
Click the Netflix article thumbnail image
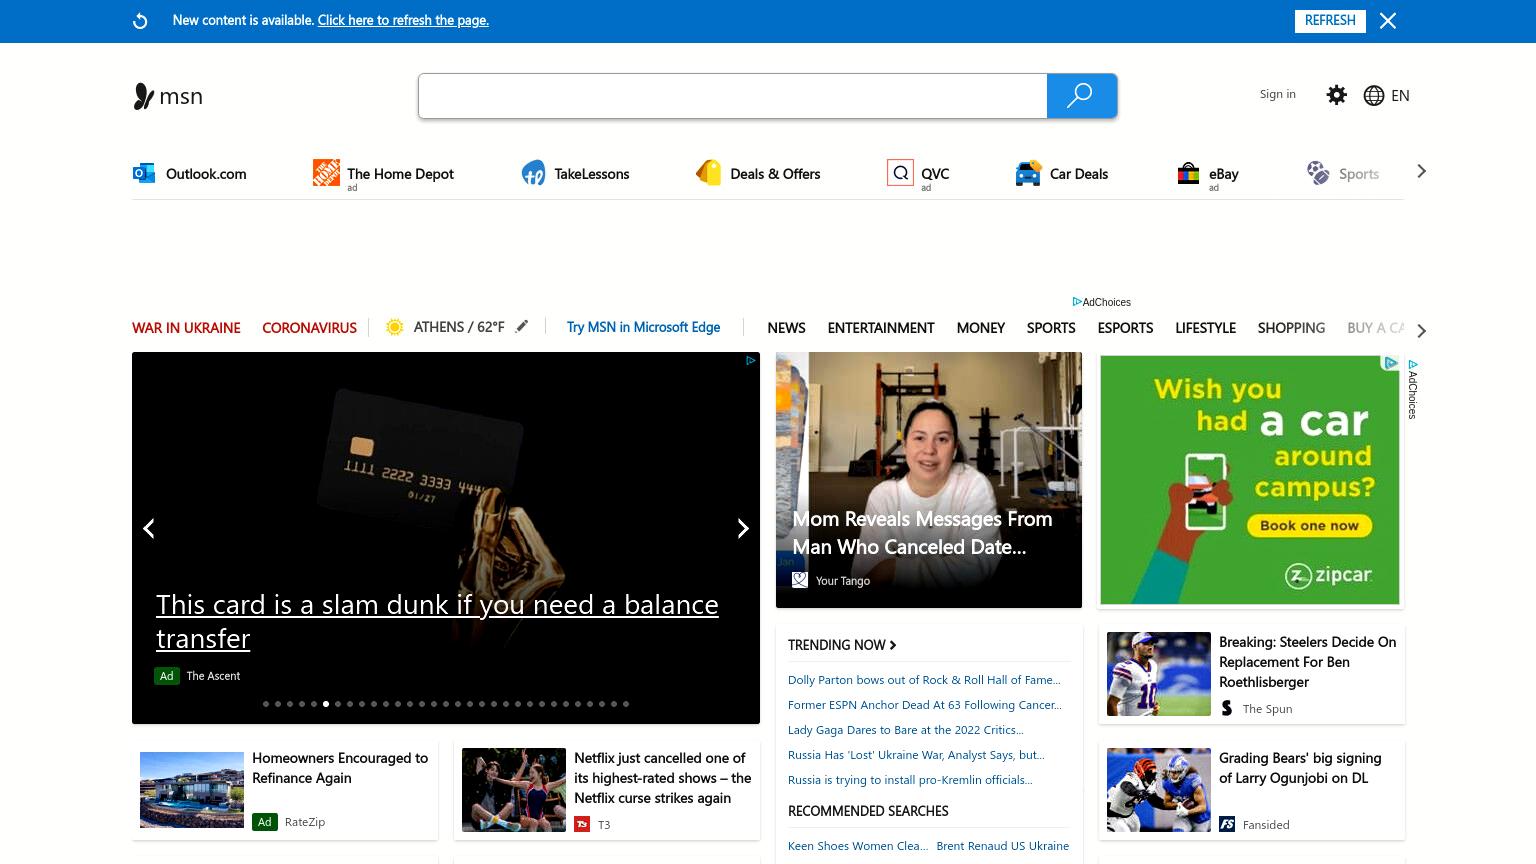[x=514, y=790]
